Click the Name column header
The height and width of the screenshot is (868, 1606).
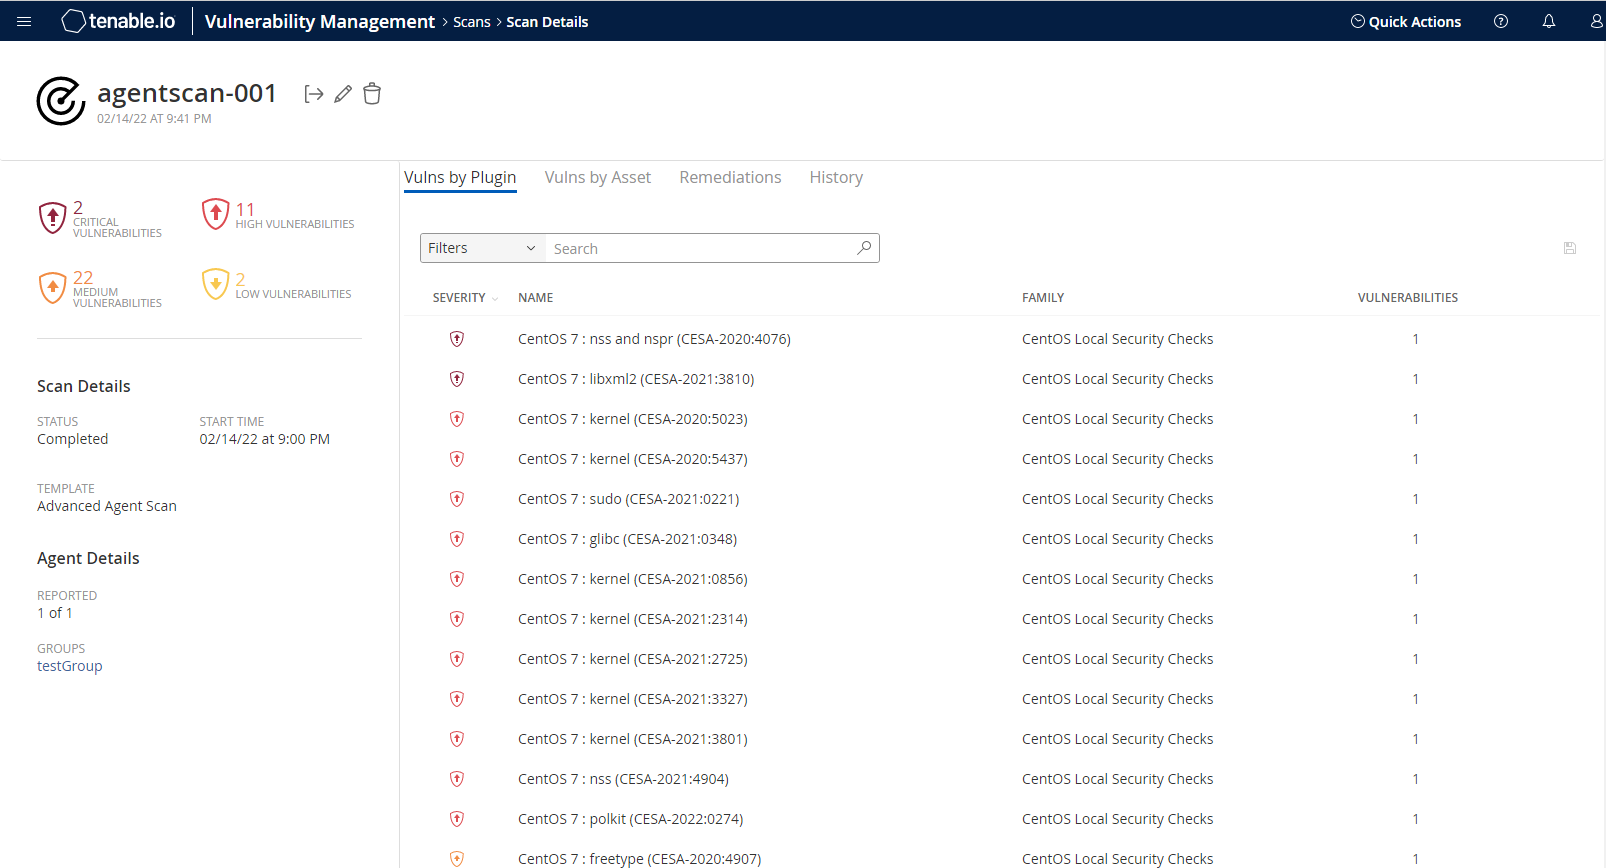click(536, 298)
